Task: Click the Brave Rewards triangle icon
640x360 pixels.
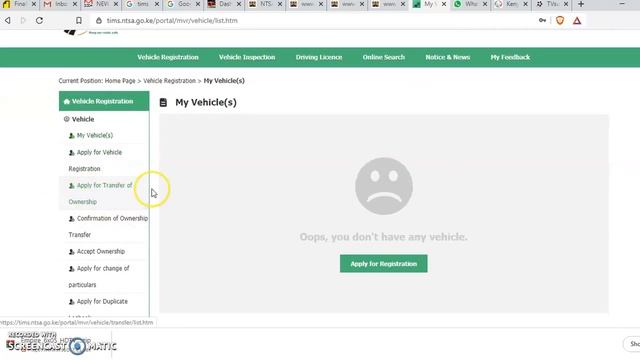Action: 577,20
